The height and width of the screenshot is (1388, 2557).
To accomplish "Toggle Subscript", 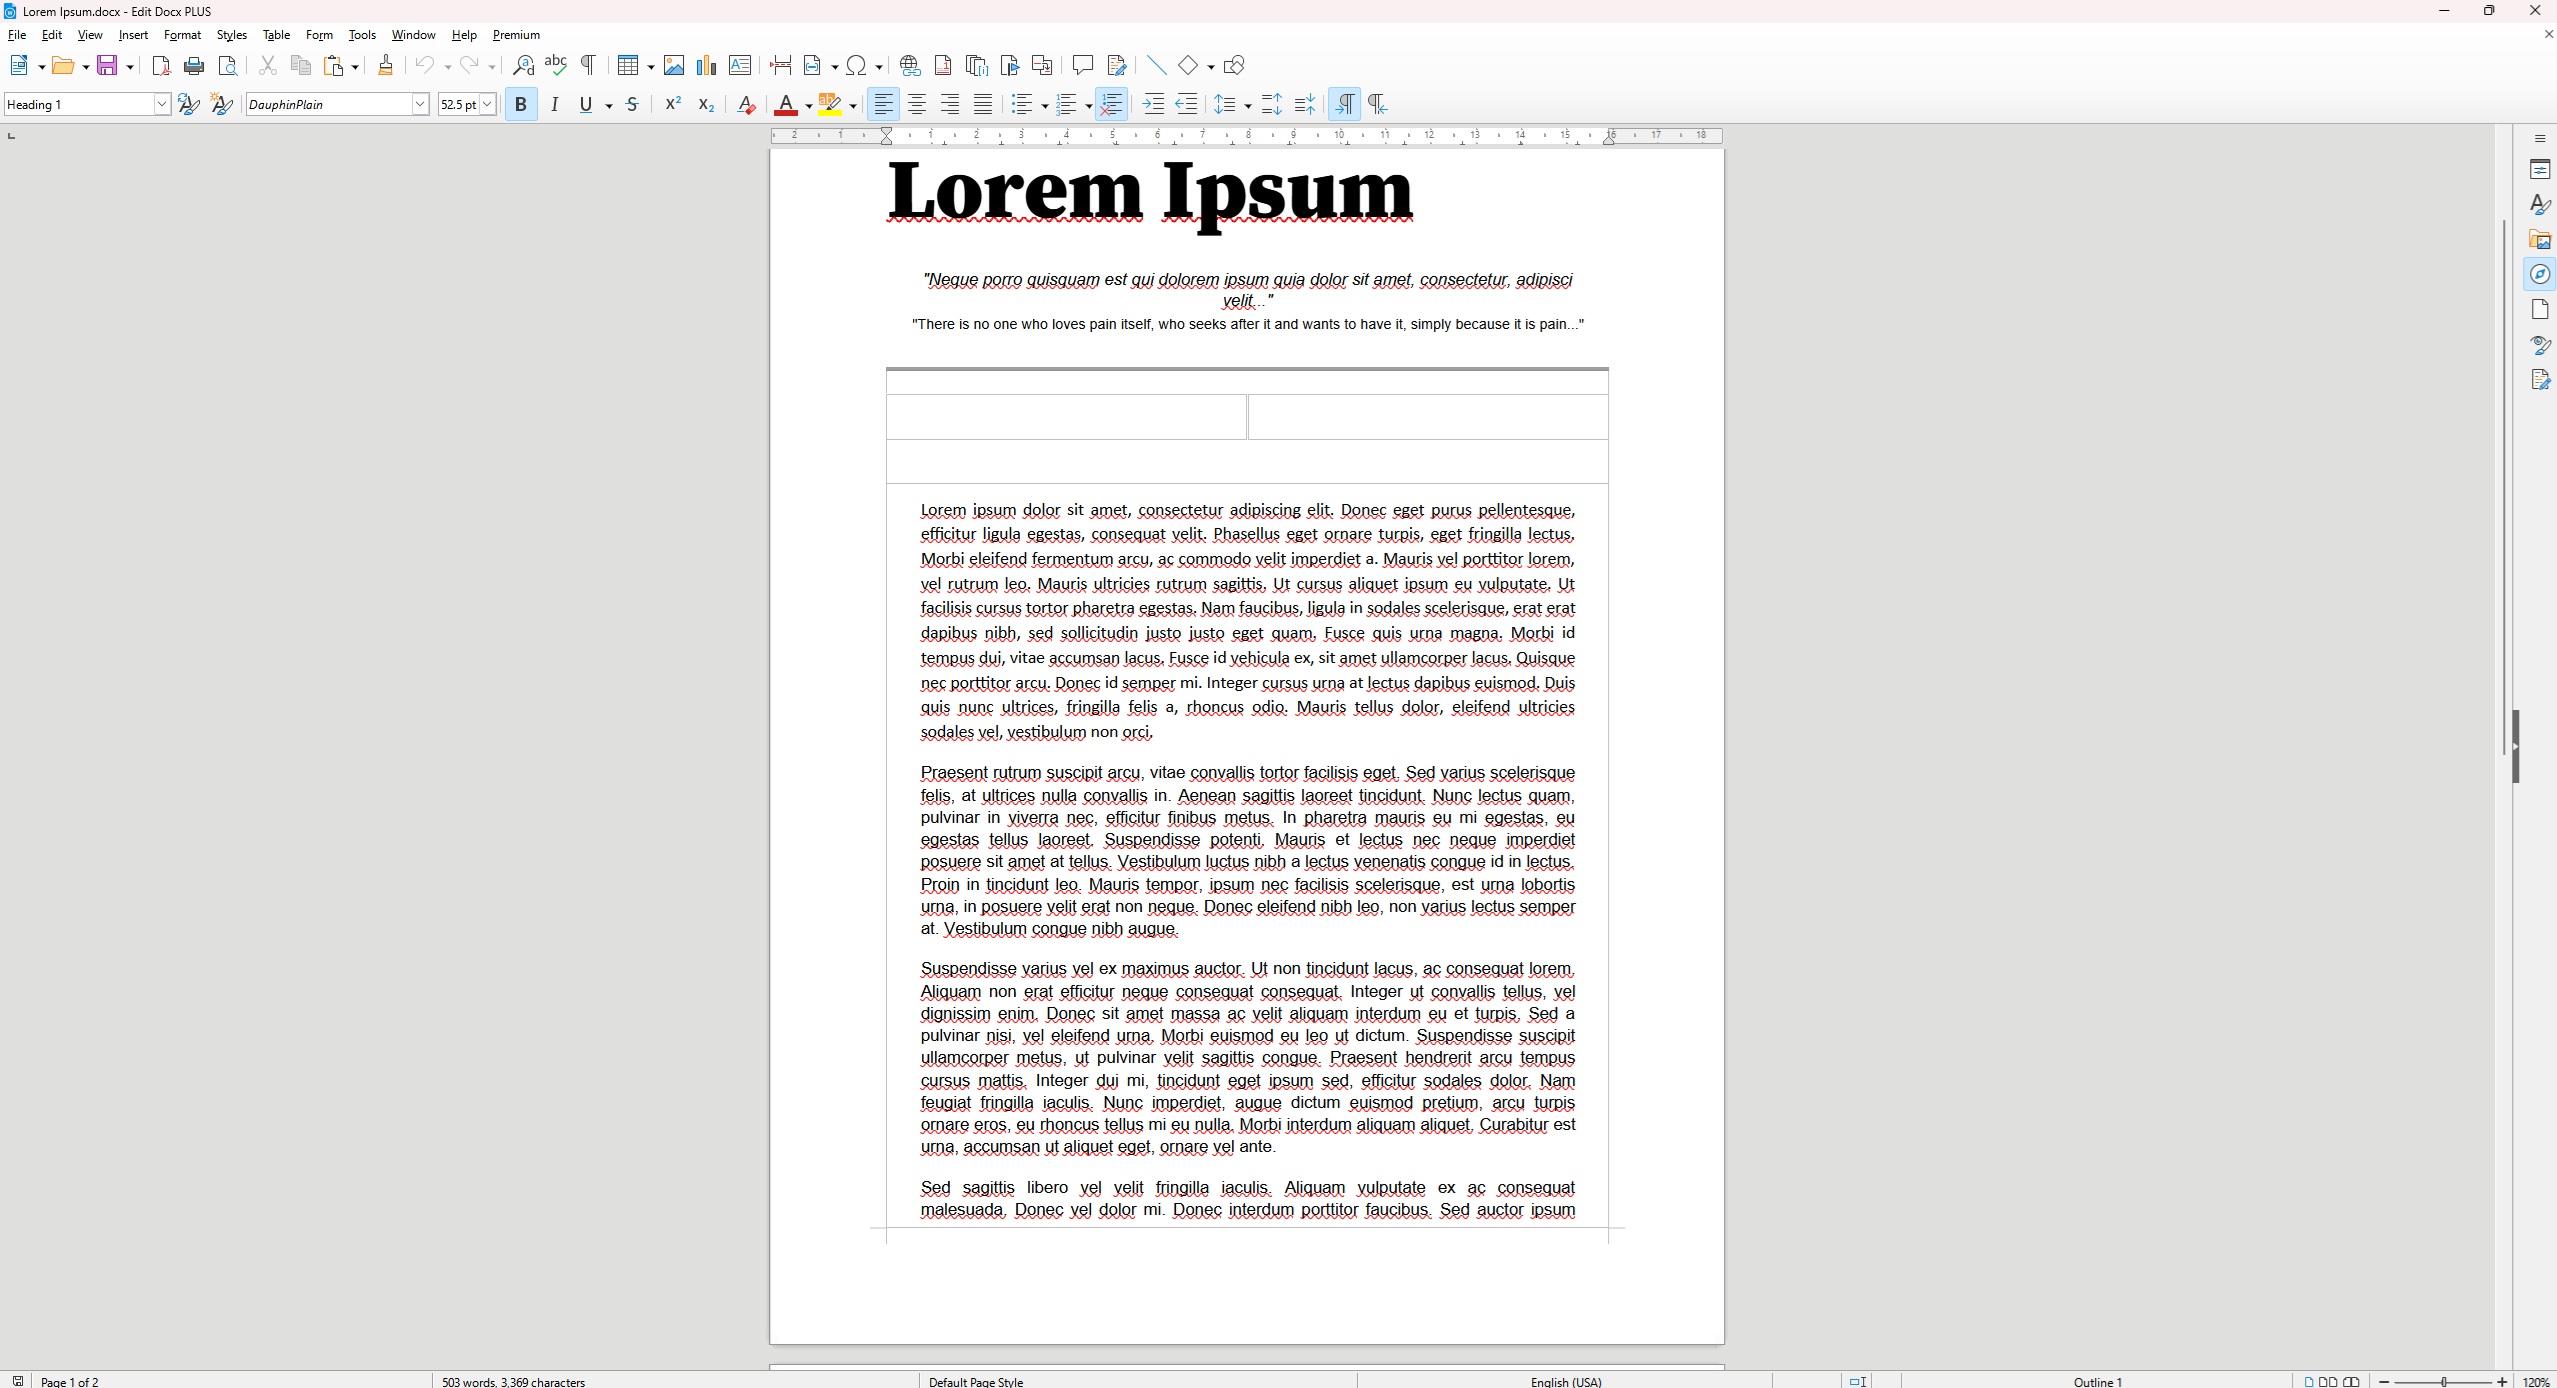I will point(706,105).
